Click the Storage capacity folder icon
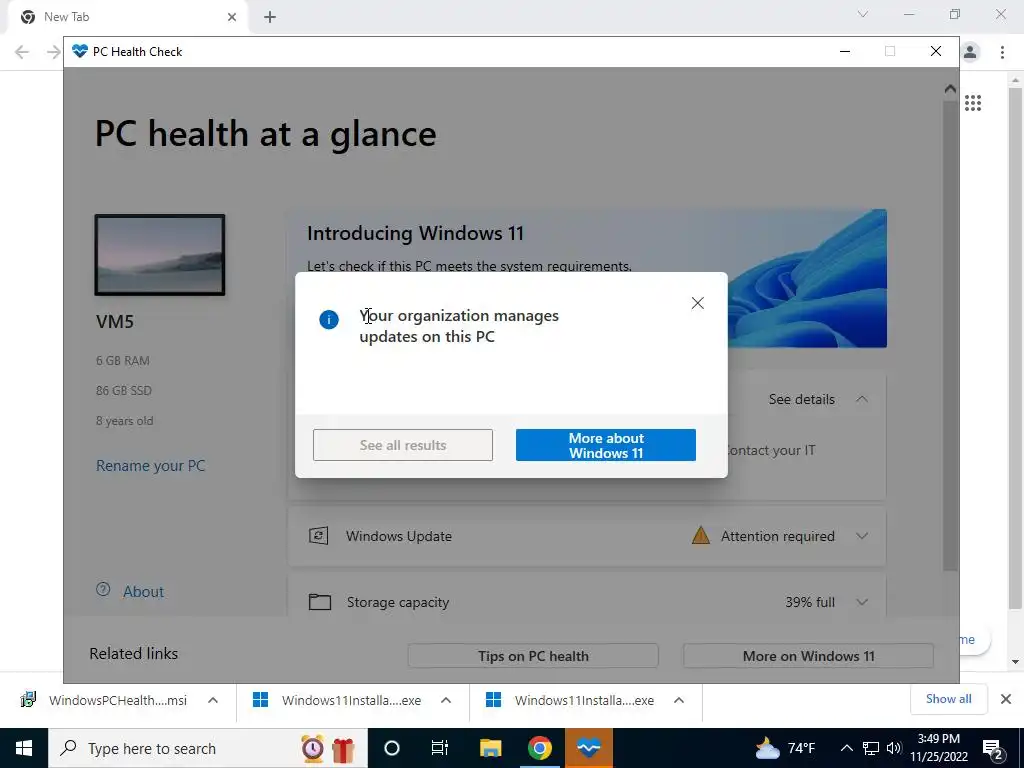Viewport: 1024px width, 768px height. (319, 601)
